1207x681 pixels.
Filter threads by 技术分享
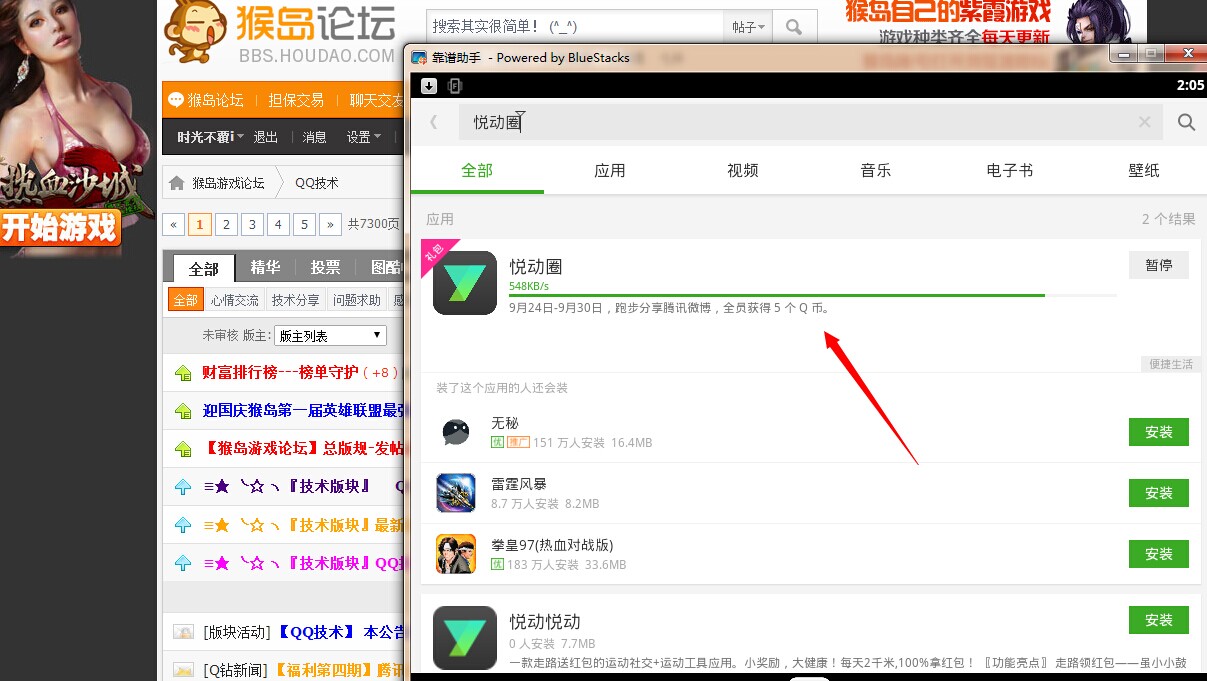coord(296,300)
